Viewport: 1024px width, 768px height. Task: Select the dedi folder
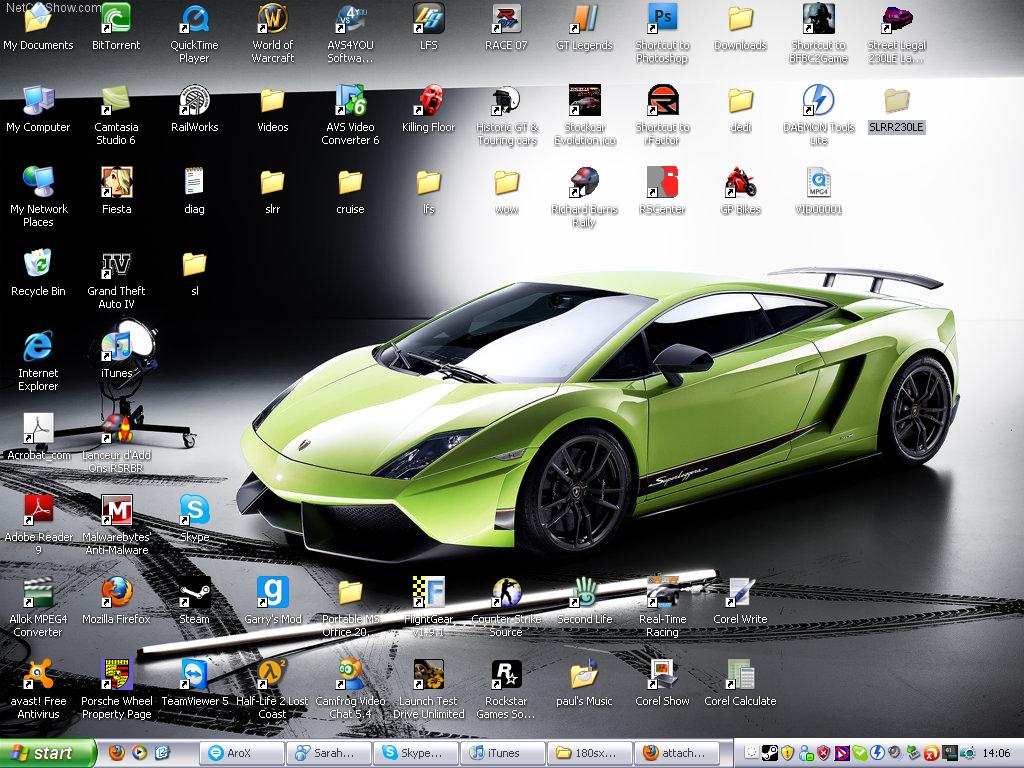coord(741,101)
